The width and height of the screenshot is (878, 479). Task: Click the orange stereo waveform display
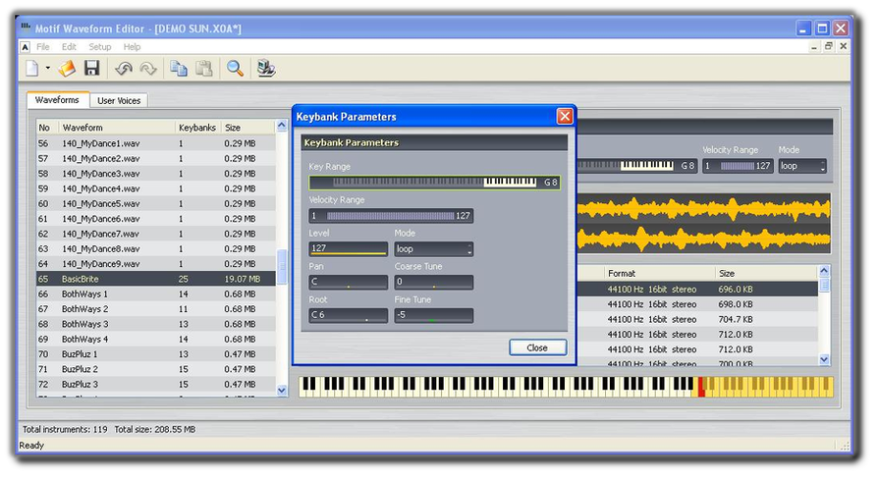pos(704,224)
